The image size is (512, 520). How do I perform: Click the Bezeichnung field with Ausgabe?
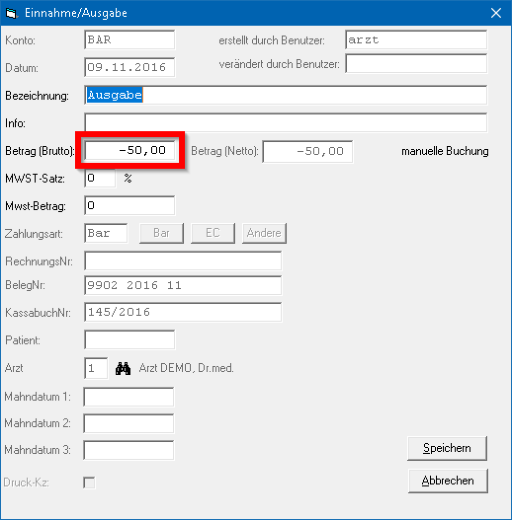pos(286,95)
